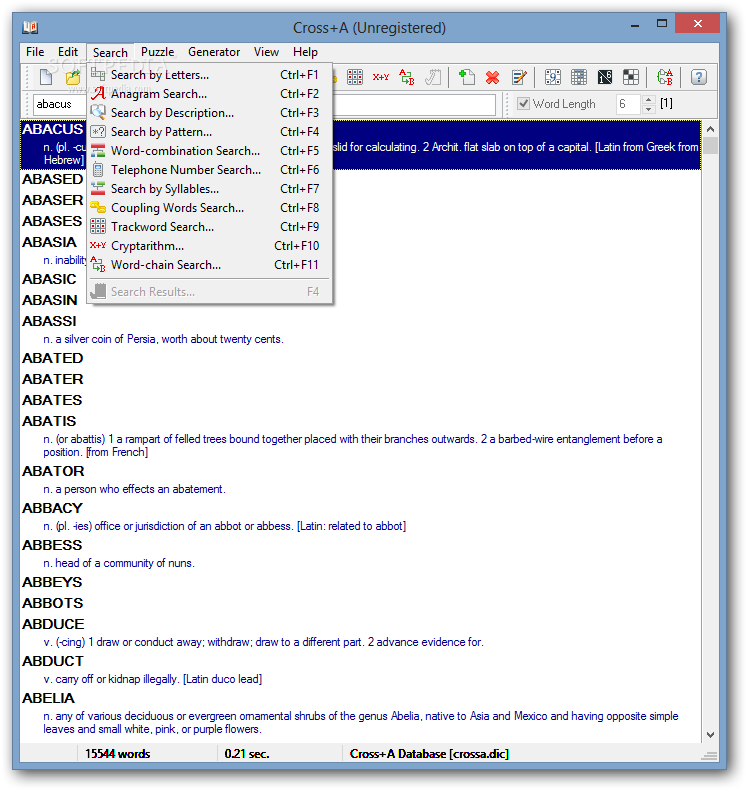Click the scrollbar down arrow

[710, 735]
